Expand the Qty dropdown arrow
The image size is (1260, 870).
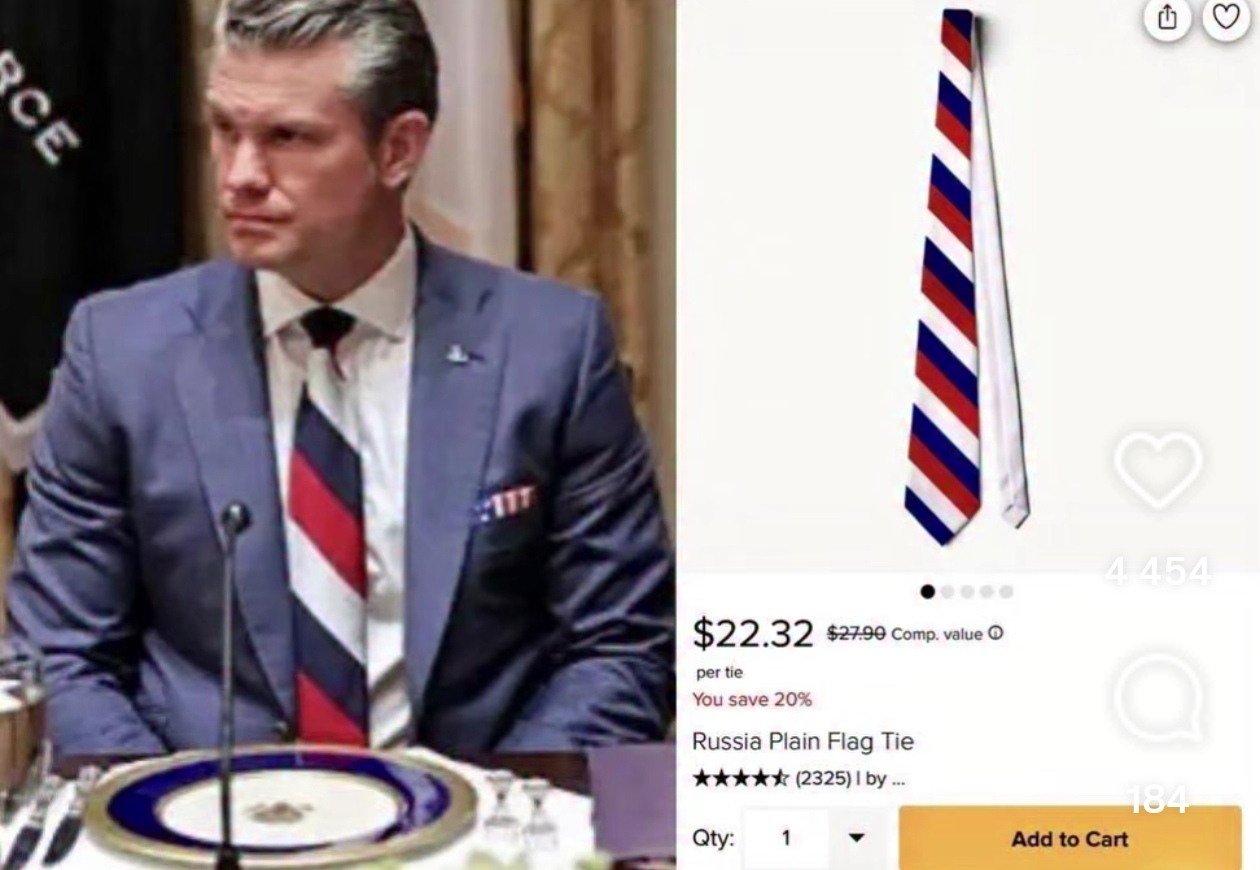[857, 838]
